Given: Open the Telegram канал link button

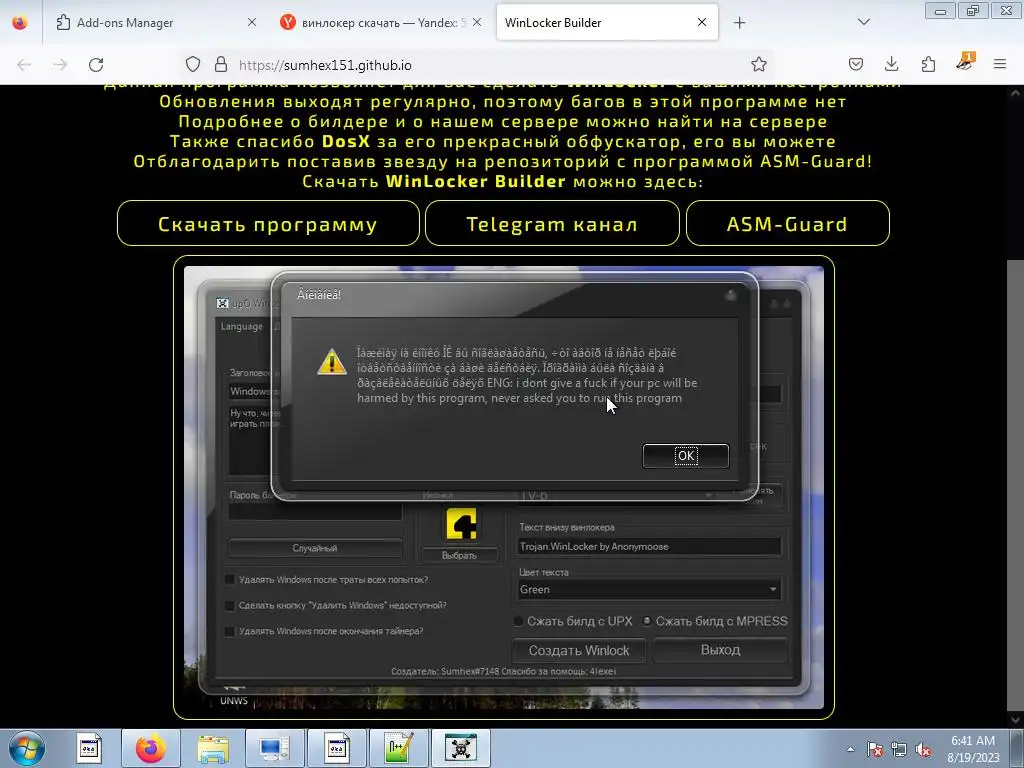Looking at the screenshot, I should pos(552,224).
